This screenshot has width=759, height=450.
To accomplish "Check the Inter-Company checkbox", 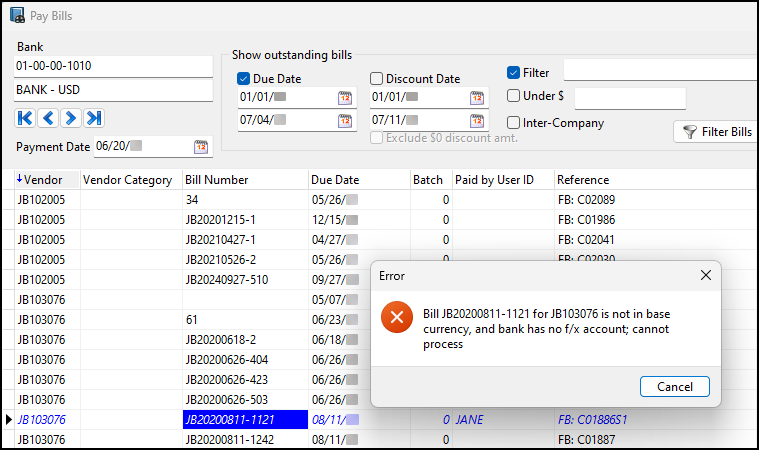I will click(x=513, y=123).
